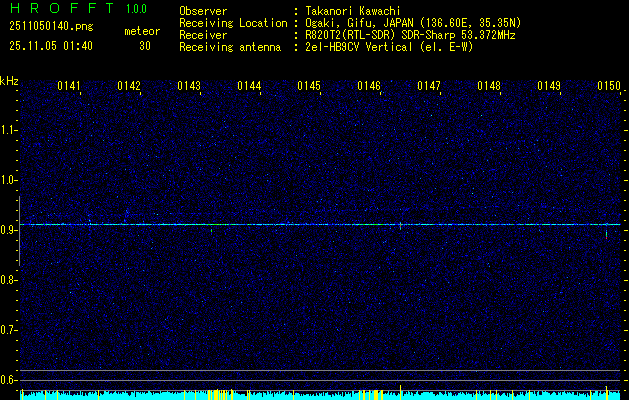Click the 2el-HB9CV Vertical antenna text
Viewport: 629px width, 400px height.
coord(389,47)
